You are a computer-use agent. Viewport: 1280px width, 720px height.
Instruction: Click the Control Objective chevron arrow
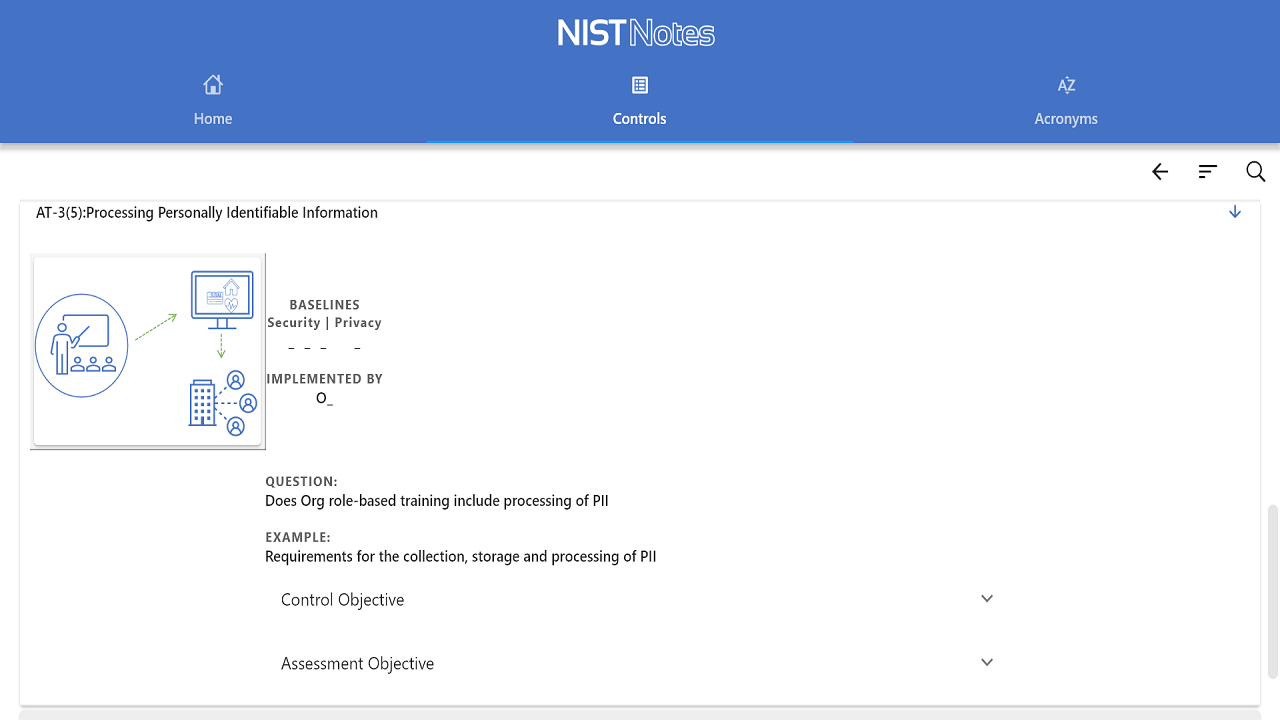(987, 599)
